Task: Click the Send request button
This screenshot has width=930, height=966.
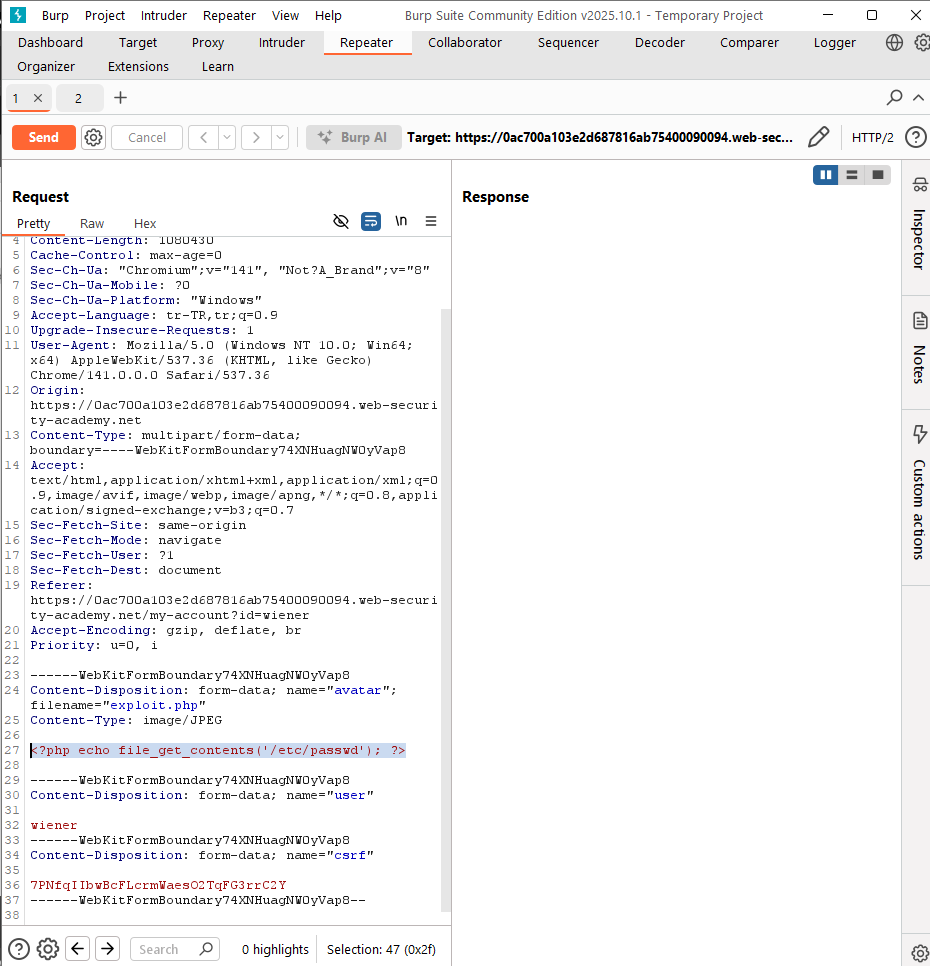Action: pyautogui.click(x=44, y=137)
